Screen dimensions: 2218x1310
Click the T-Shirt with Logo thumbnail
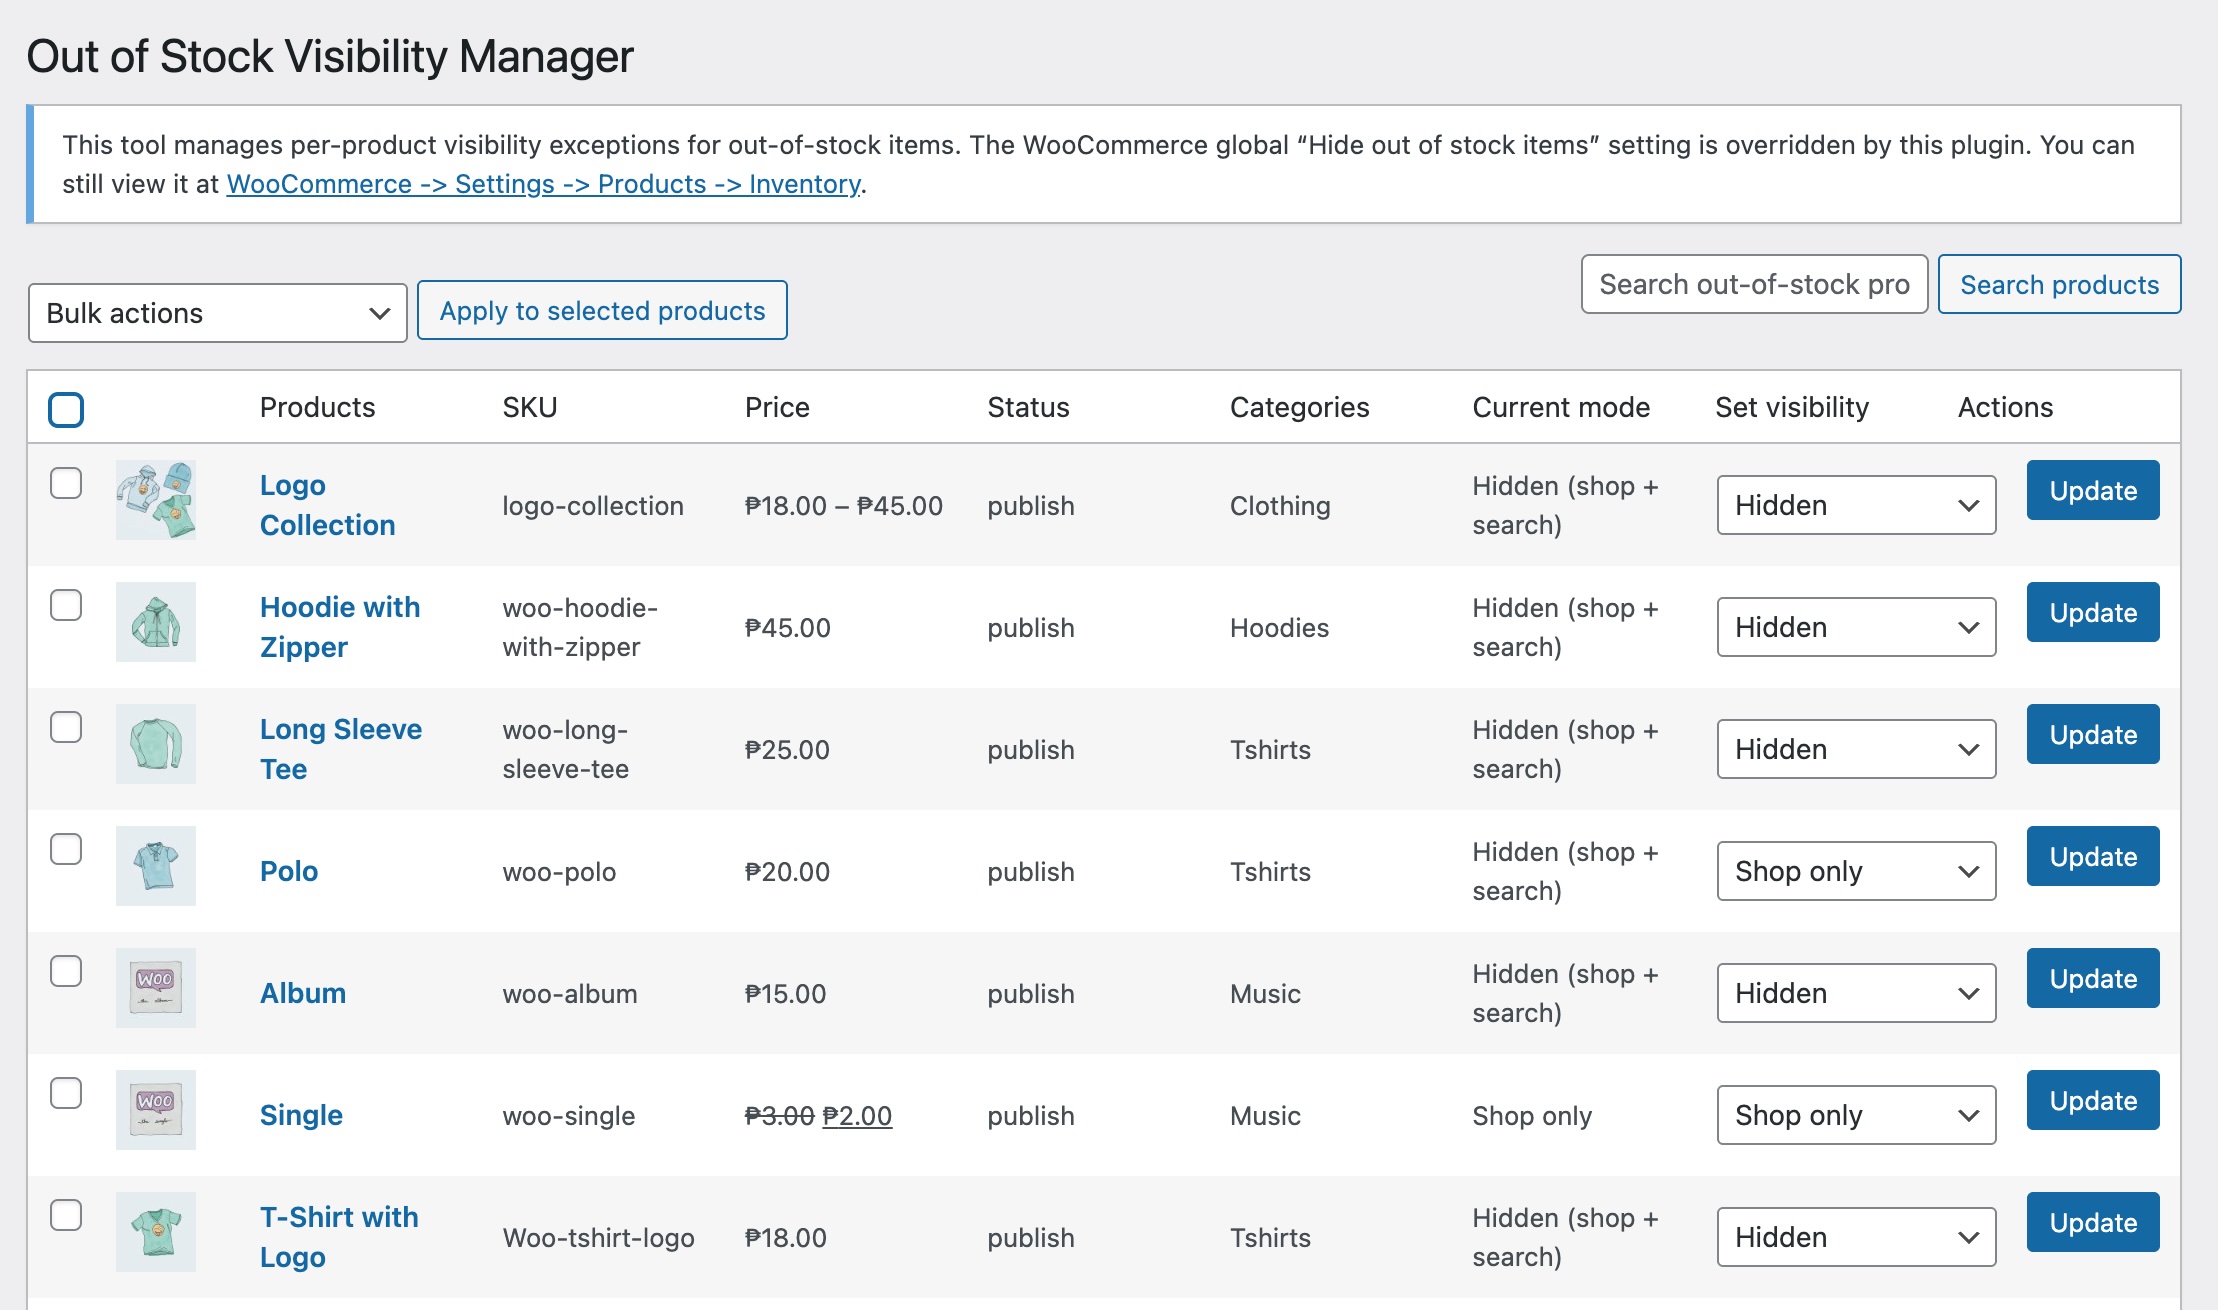click(155, 1232)
